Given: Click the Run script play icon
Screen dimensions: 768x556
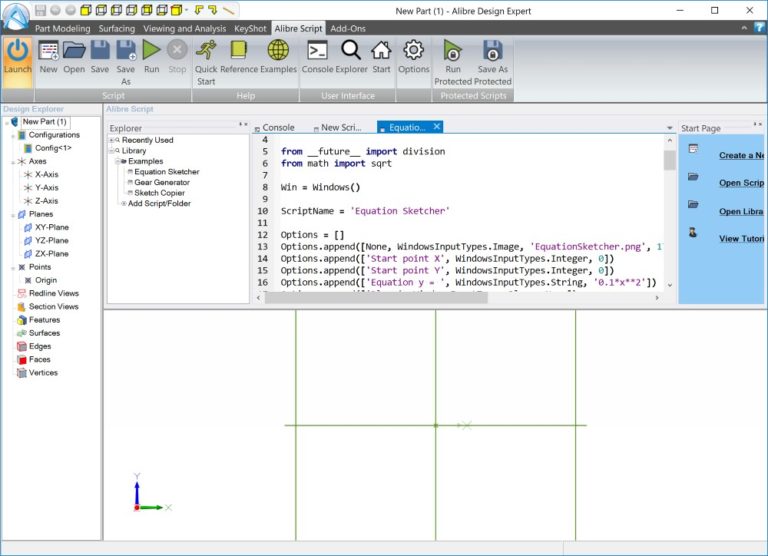Looking at the screenshot, I should tap(152, 50).
